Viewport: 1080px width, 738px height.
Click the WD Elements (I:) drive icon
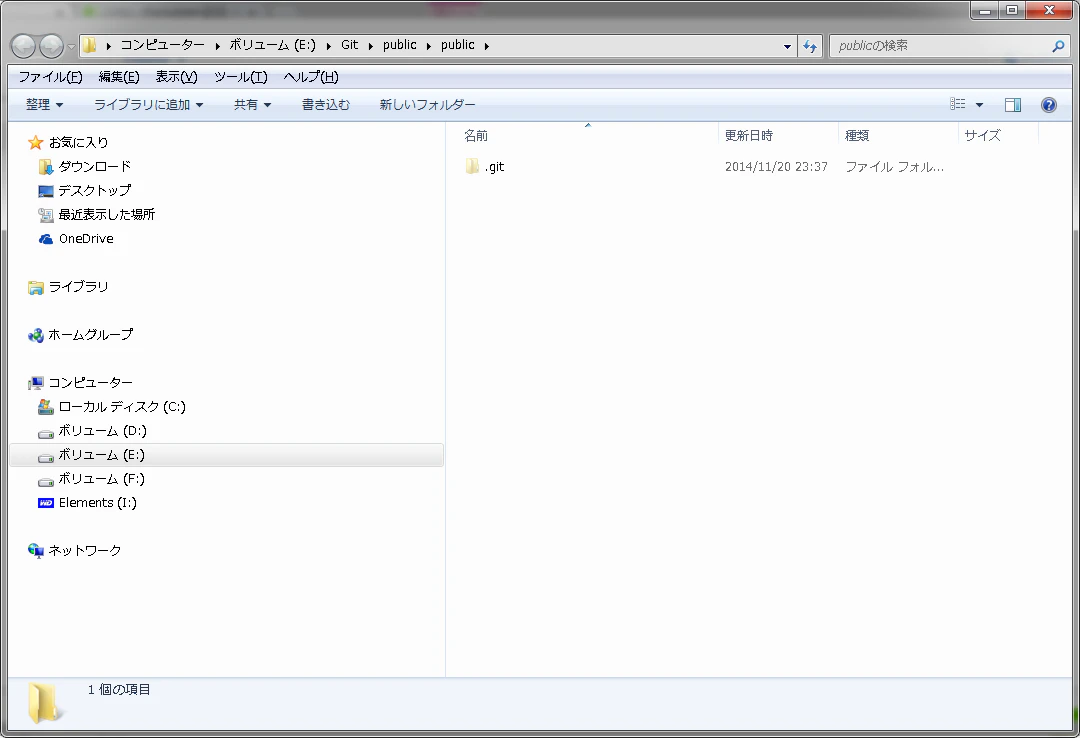45,503
